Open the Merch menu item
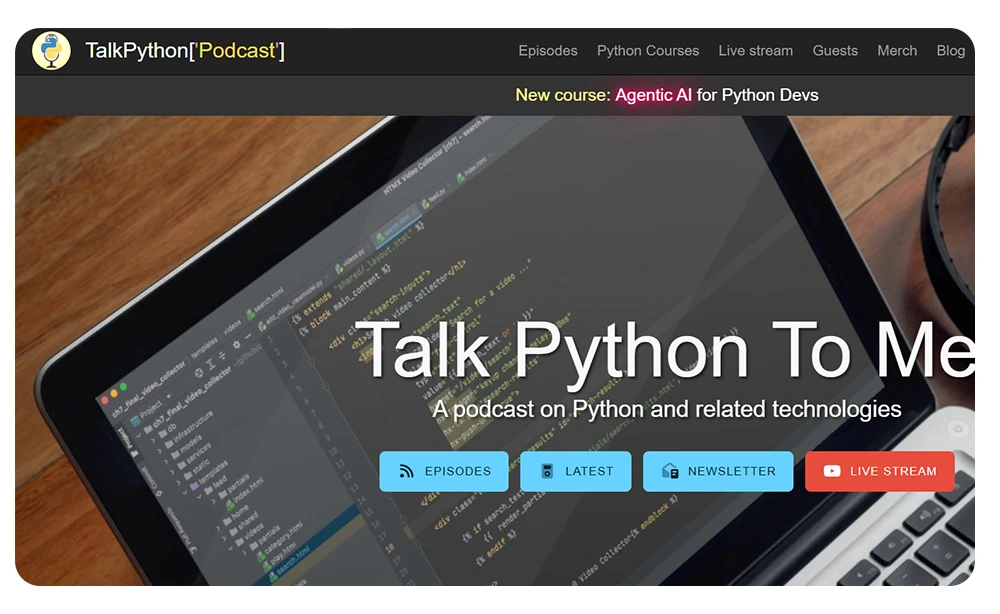 tap(897, 50)
